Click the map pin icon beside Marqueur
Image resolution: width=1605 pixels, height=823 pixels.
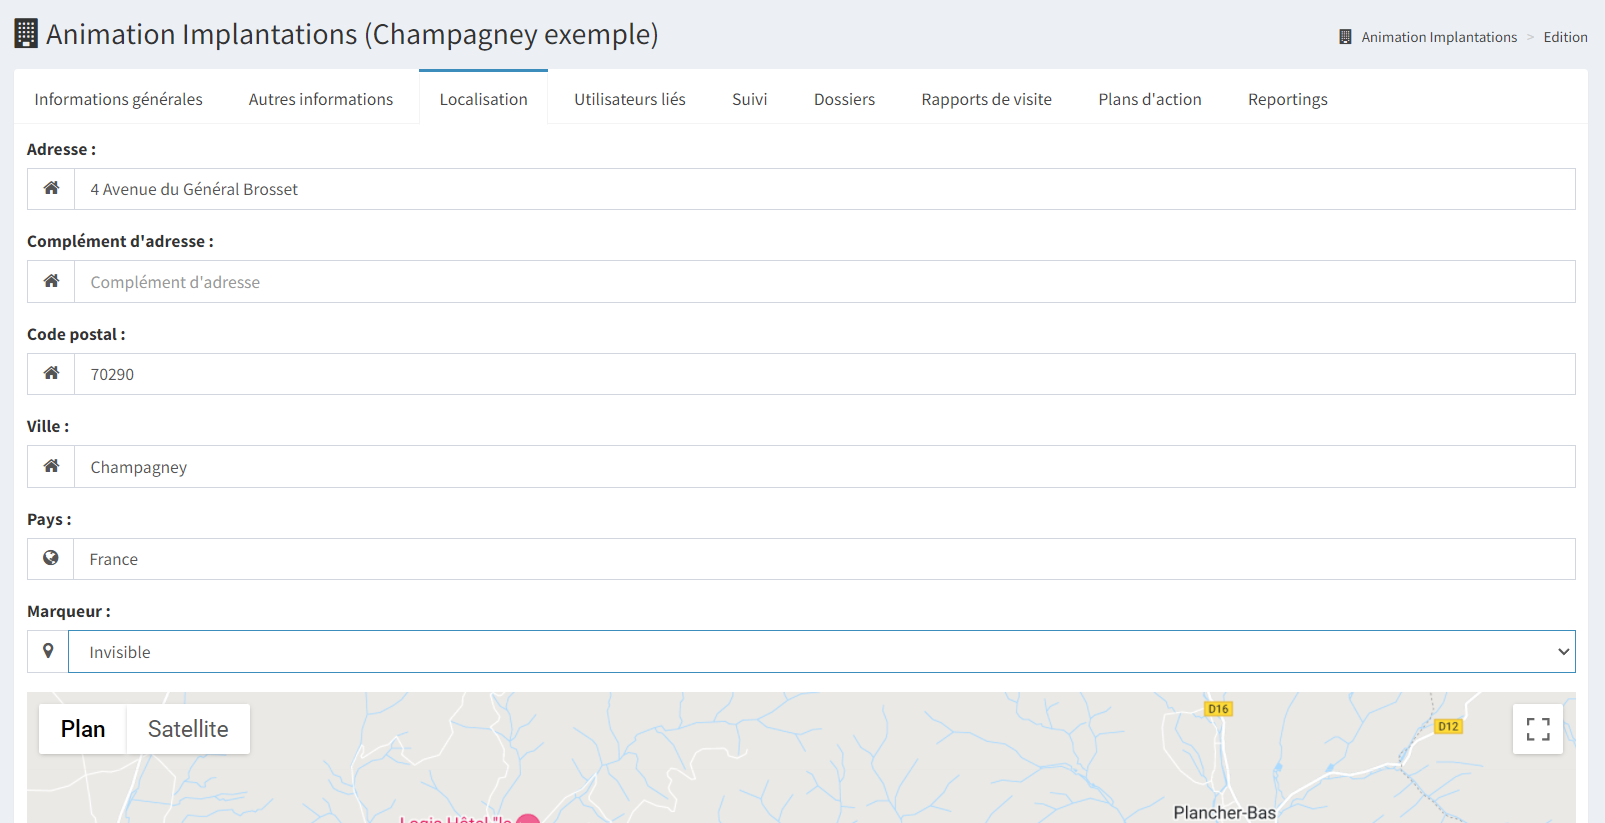48,651
